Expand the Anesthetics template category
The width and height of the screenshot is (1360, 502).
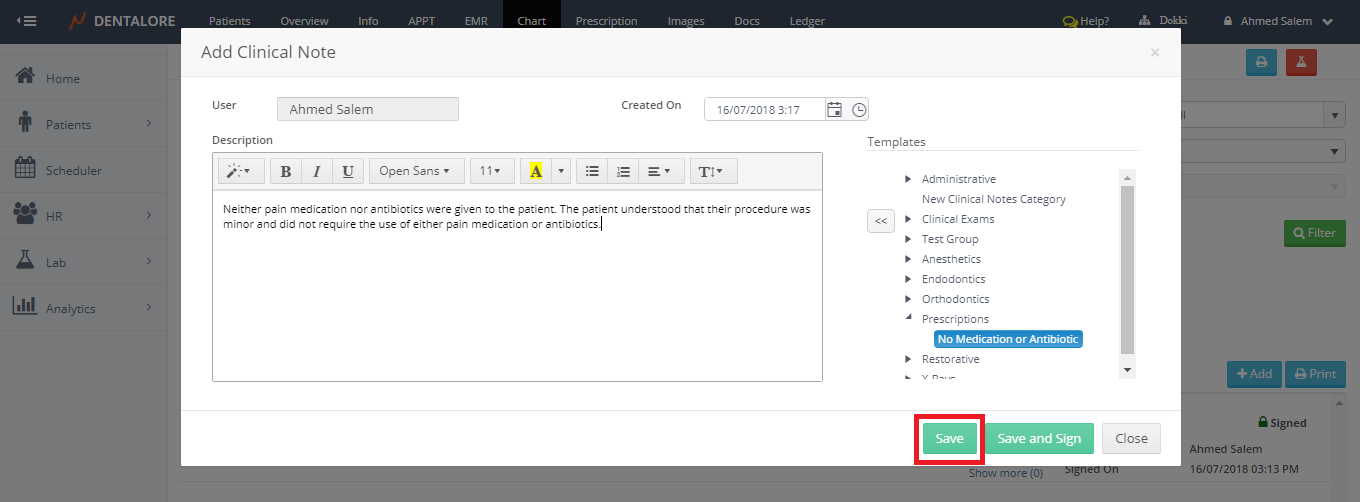(908, 259)
